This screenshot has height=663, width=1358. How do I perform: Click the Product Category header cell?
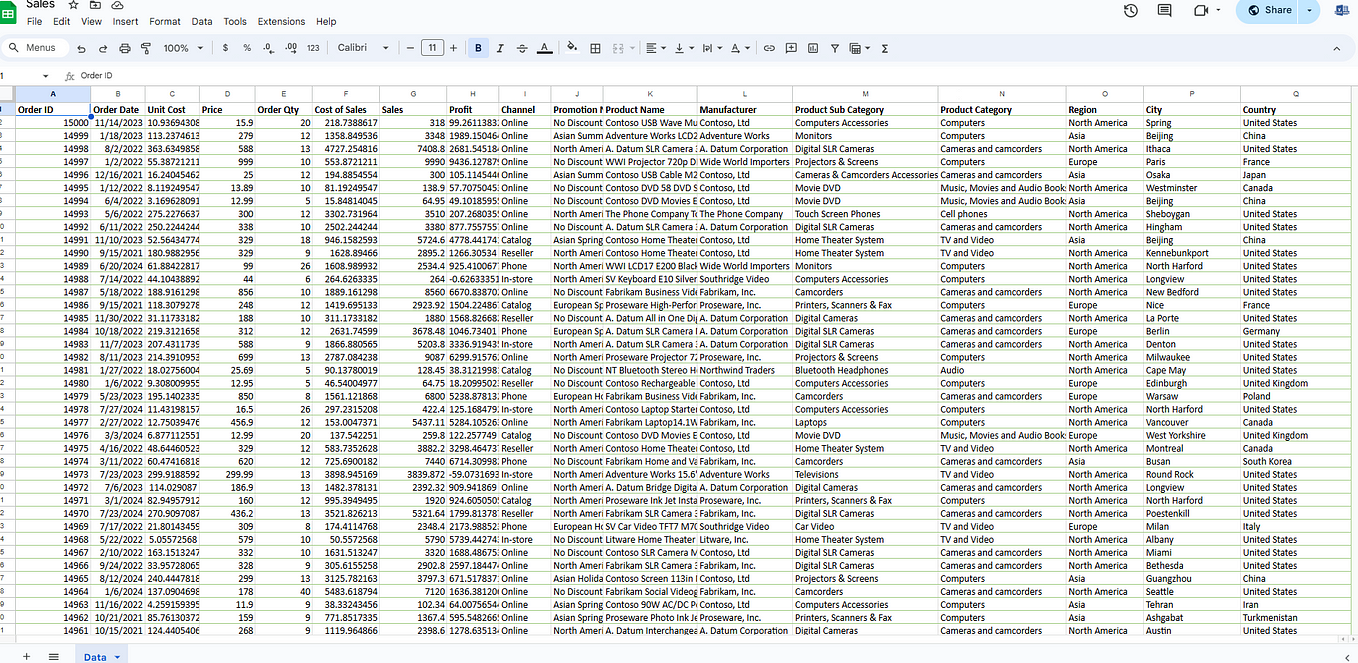[1002, 110]
